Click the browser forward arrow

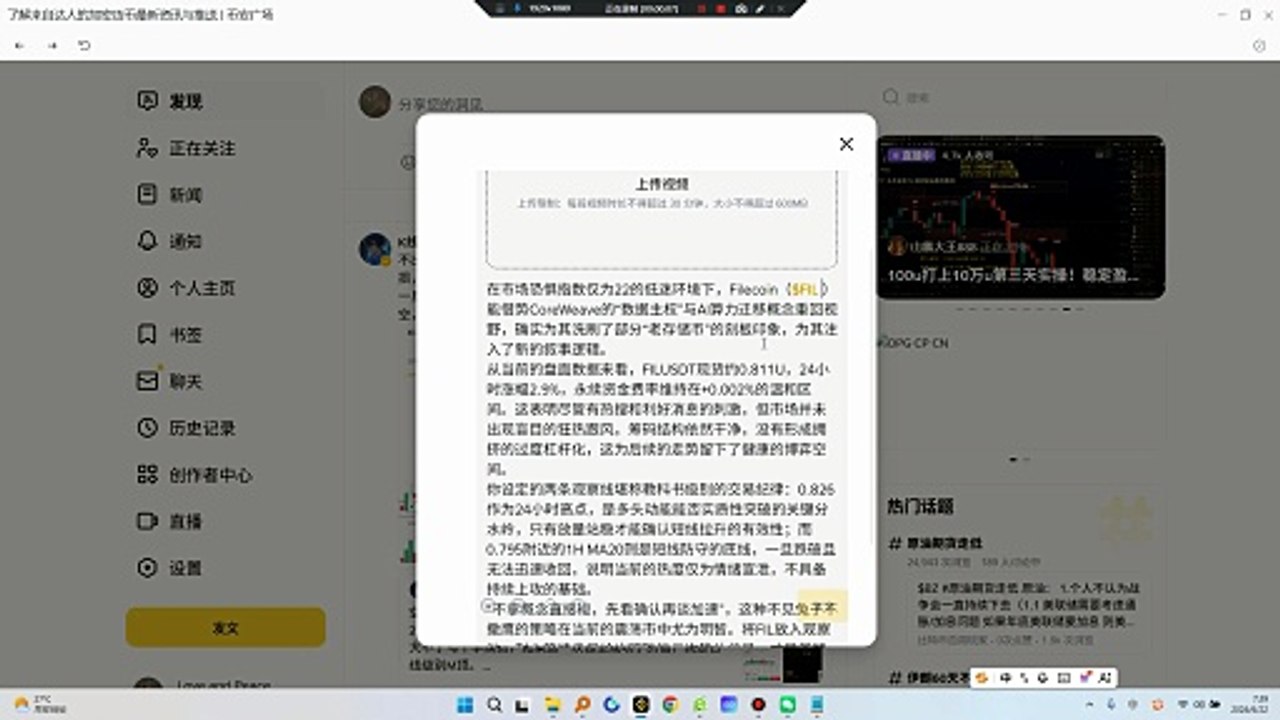point(52,46)
